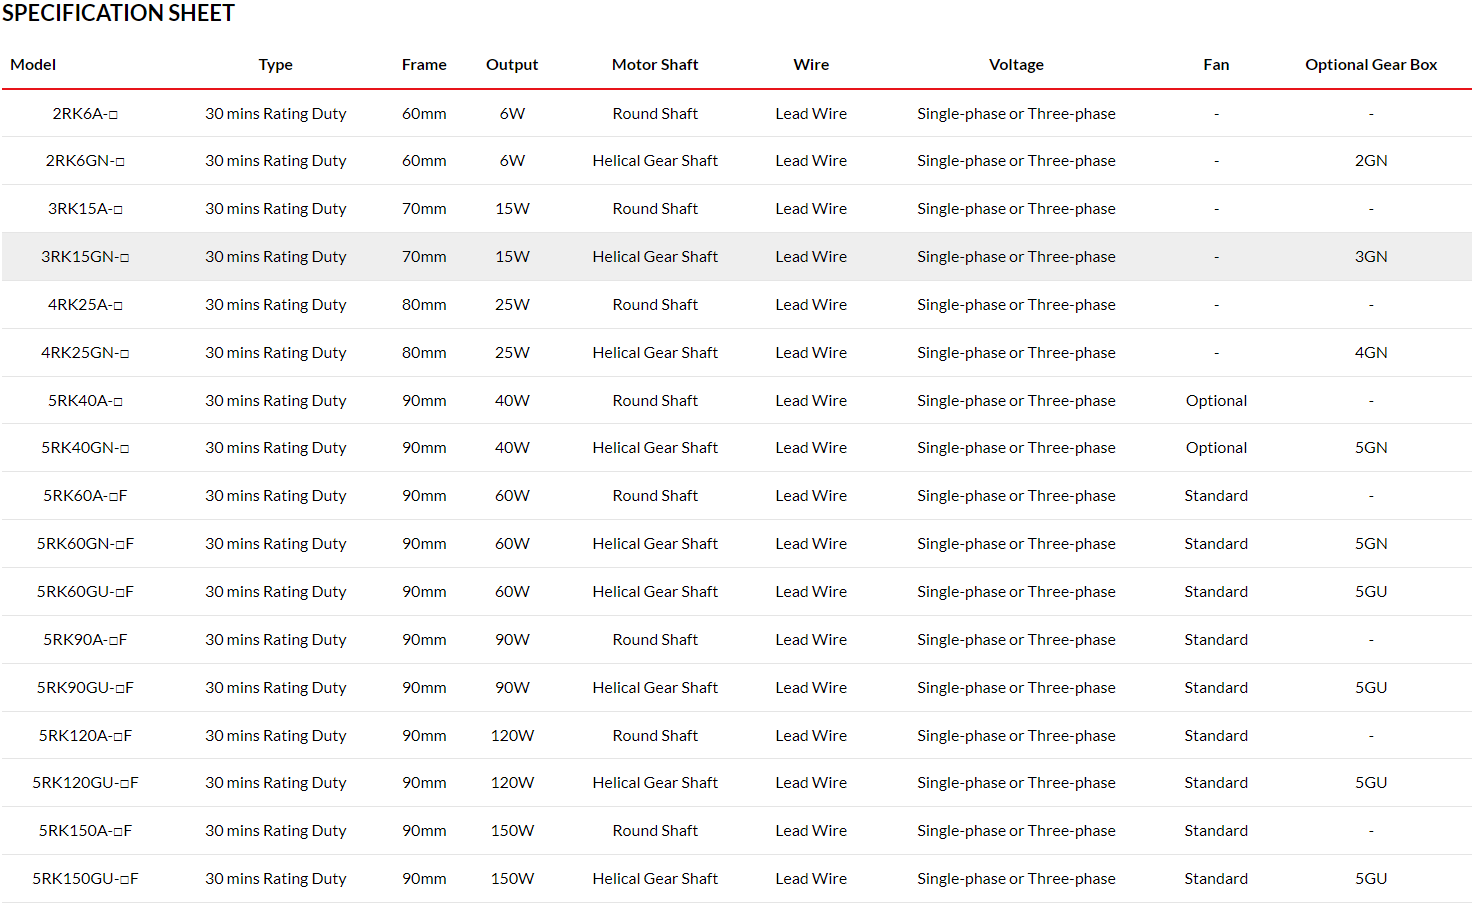This screenshot has height=909, width=1484.
Task: Click 5GN gear box in 5RK40GN row
Action: [x=1371, y=448]
